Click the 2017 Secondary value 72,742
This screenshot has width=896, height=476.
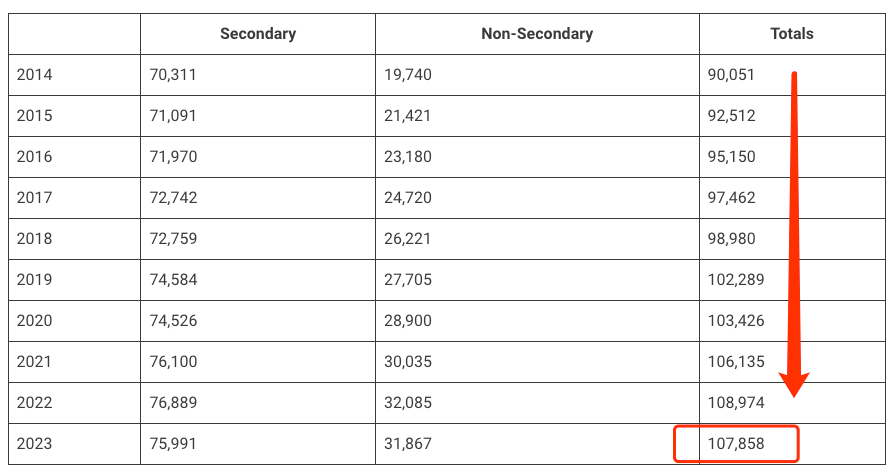pyautogui.click(x=173, y=198)
